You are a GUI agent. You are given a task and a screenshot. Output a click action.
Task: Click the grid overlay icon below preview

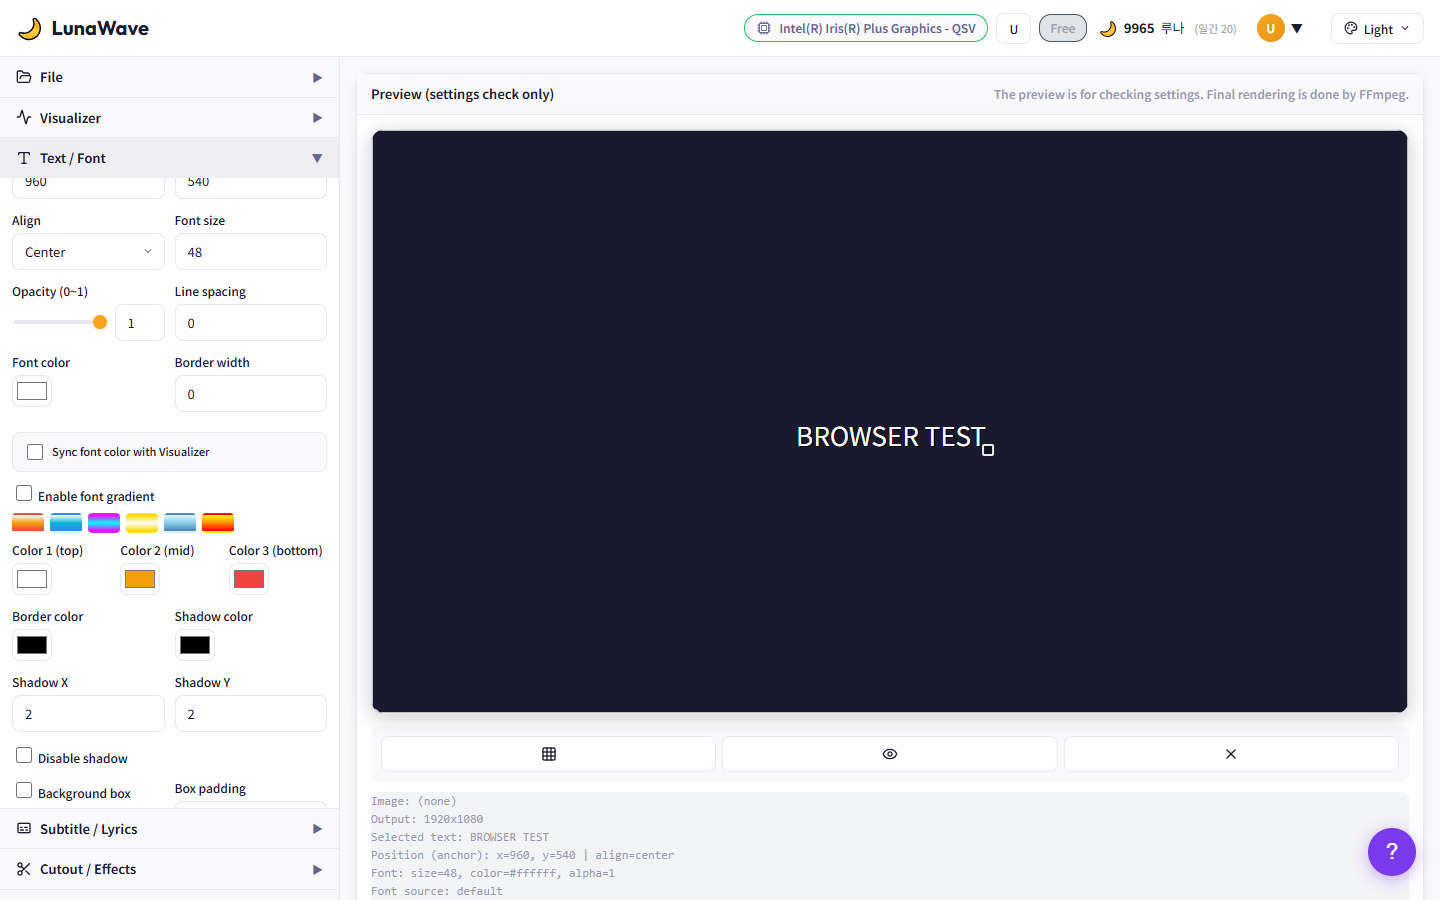548,754
